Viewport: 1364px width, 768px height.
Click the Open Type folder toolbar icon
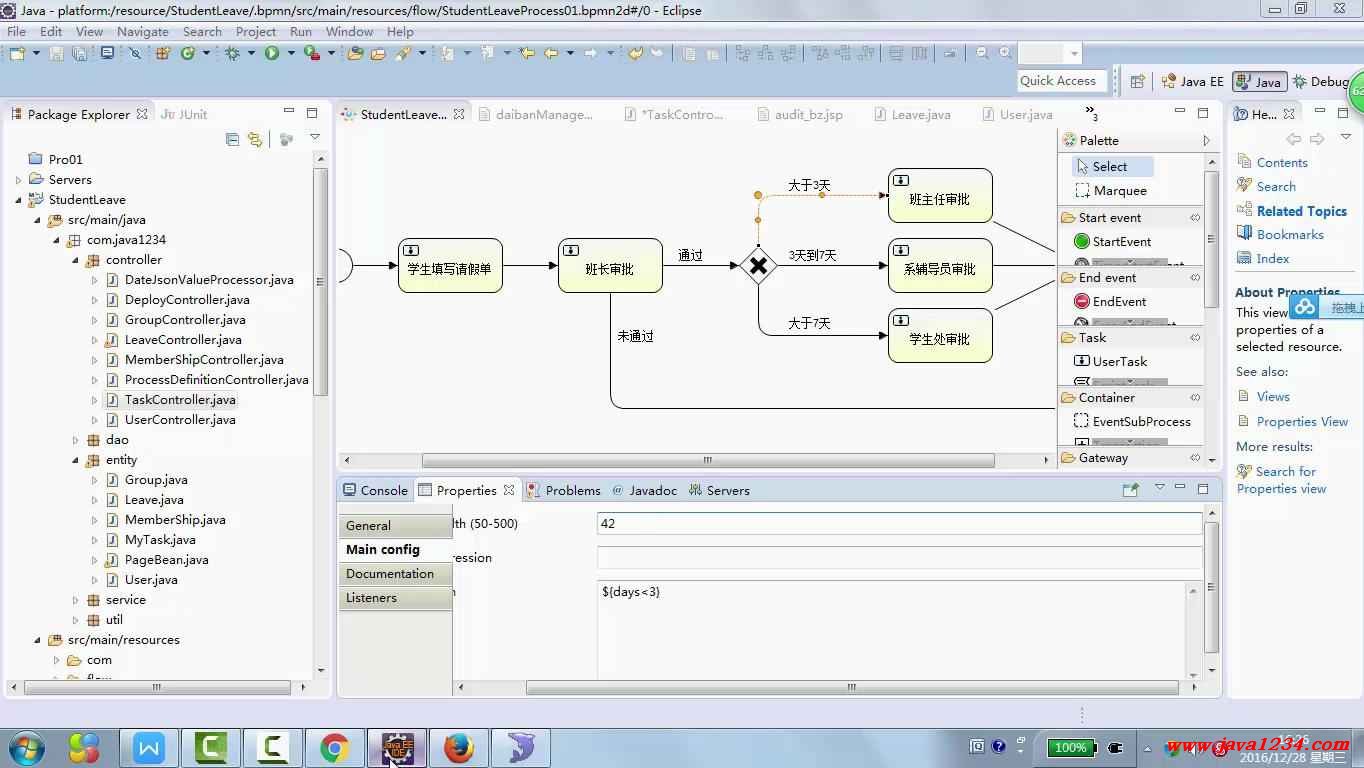click(x=355, y=53)
